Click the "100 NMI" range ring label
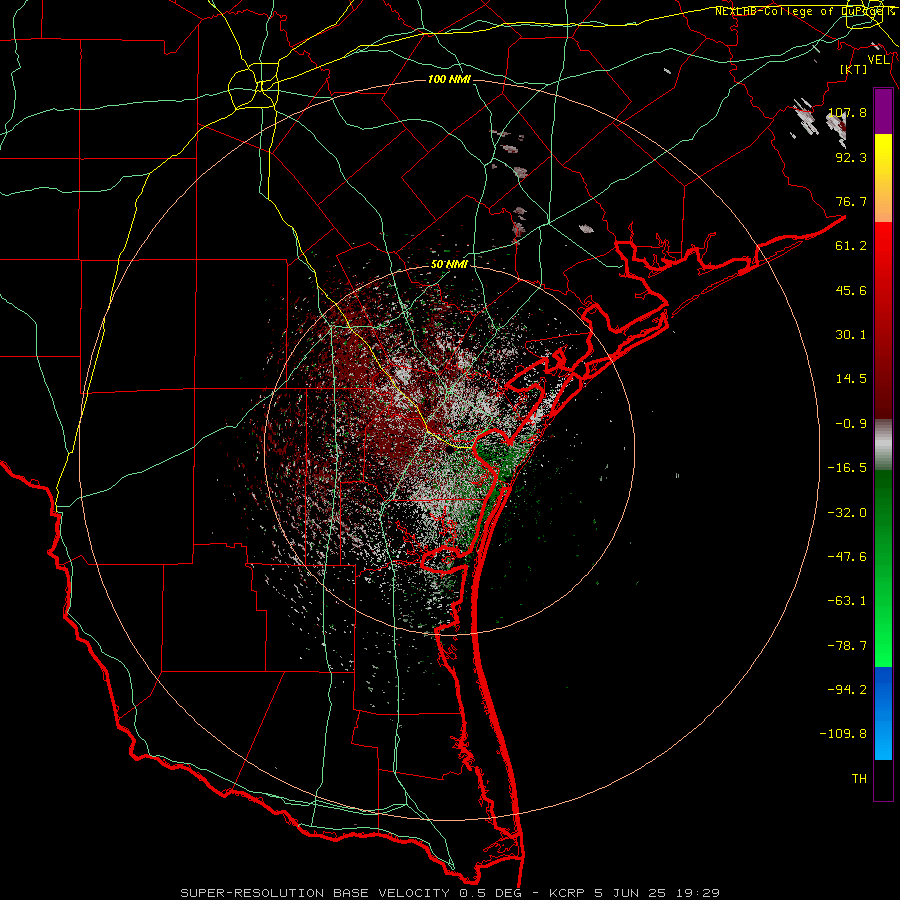 pos(449,79)
